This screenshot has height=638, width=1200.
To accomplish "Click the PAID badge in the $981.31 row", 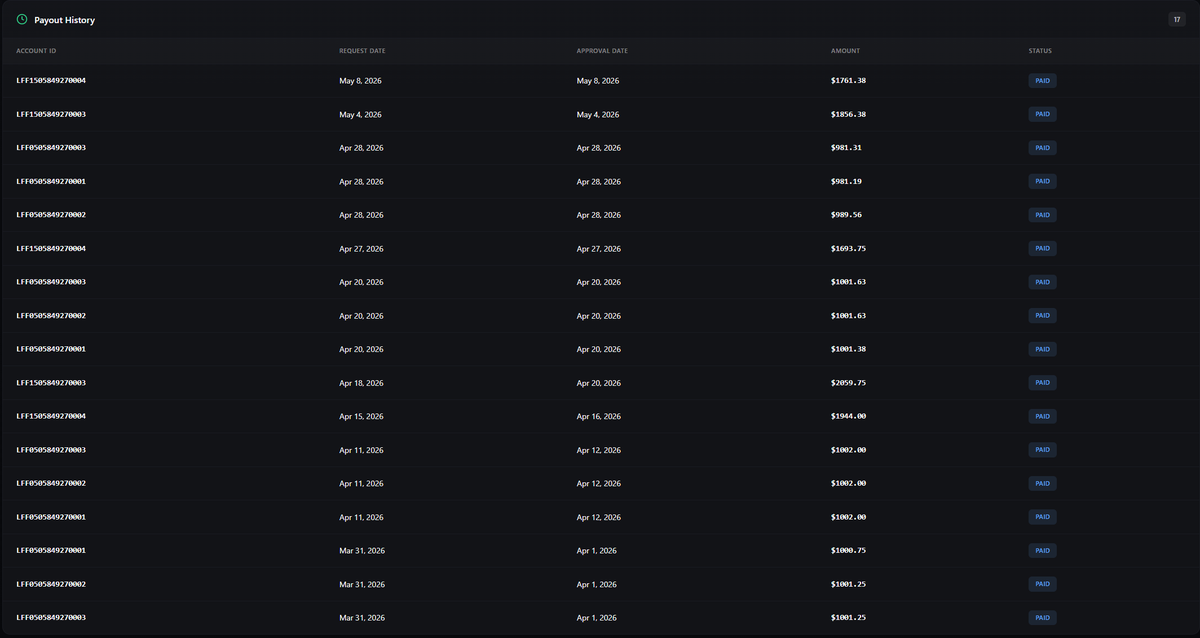I will 1042,148.
